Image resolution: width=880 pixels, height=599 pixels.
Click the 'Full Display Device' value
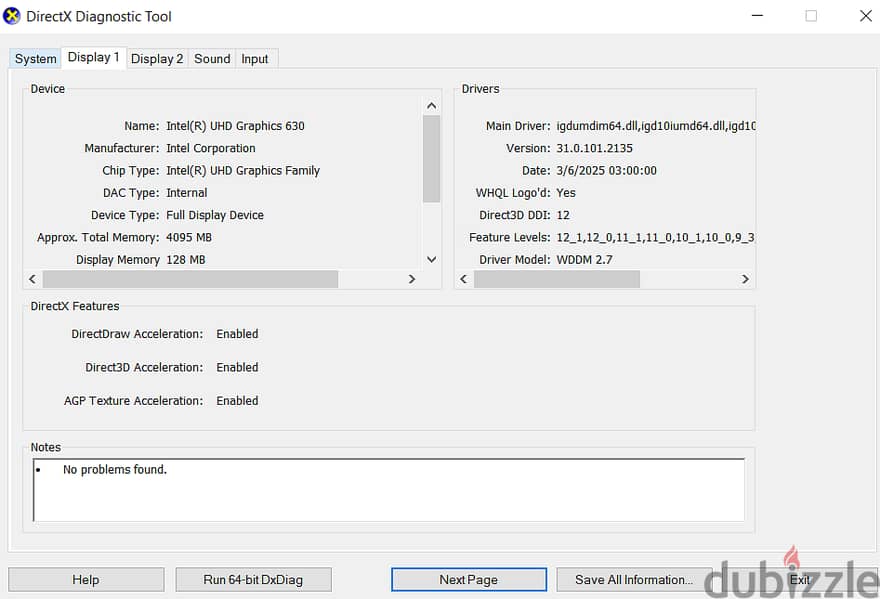pos(214,215)
